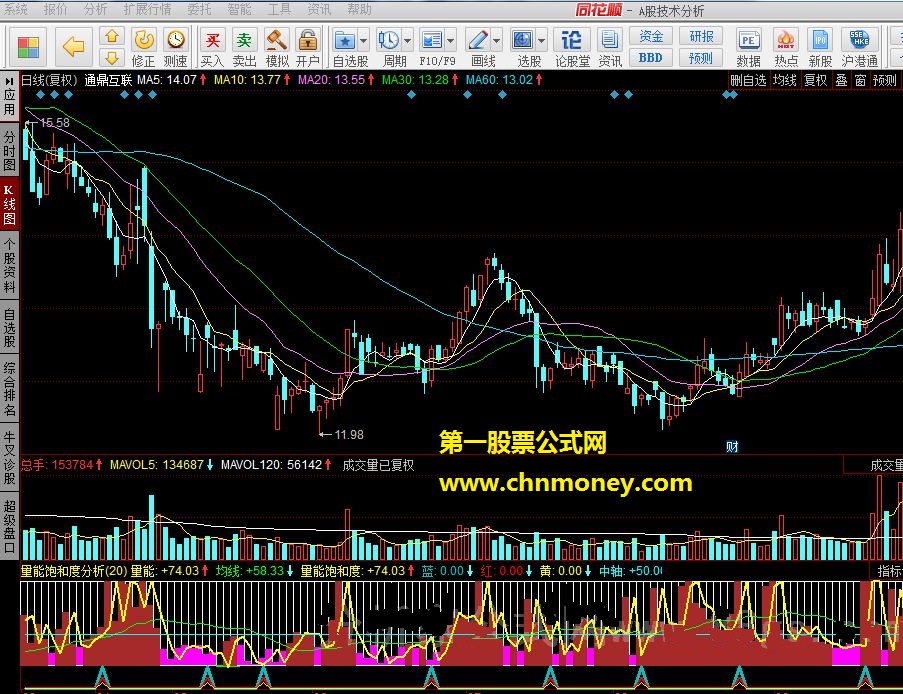Open the 委托 menu
This screenshot has height=694, width=903.
click(x=199, y=9)
